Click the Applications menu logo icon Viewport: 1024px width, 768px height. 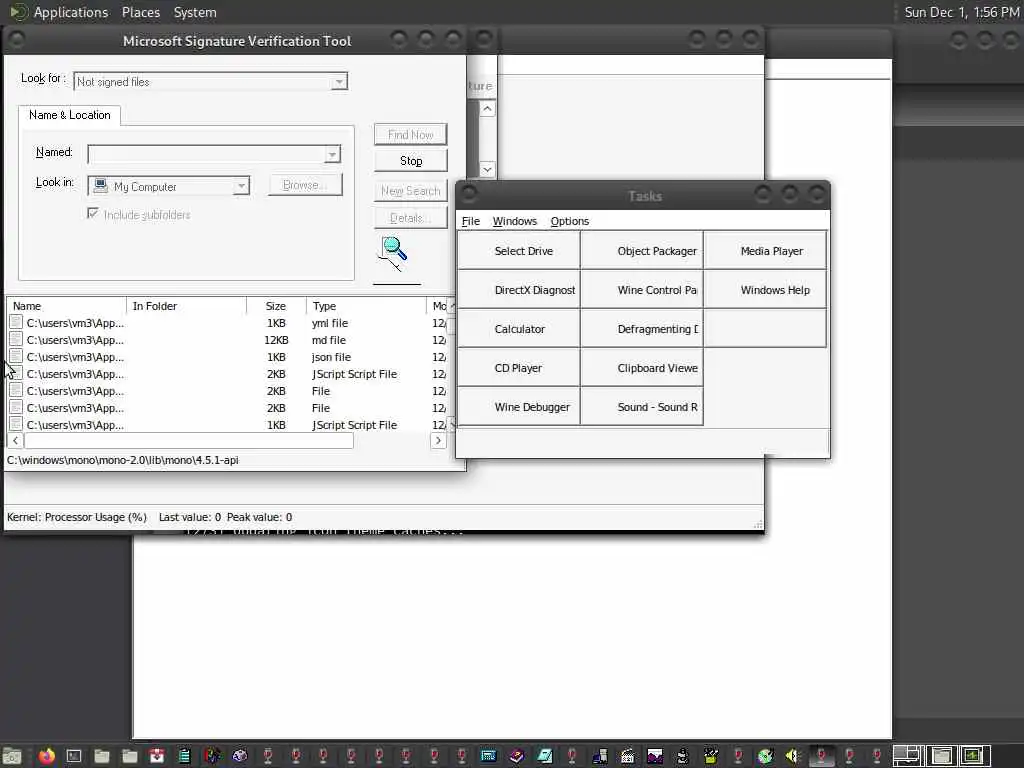coord(18,12)
